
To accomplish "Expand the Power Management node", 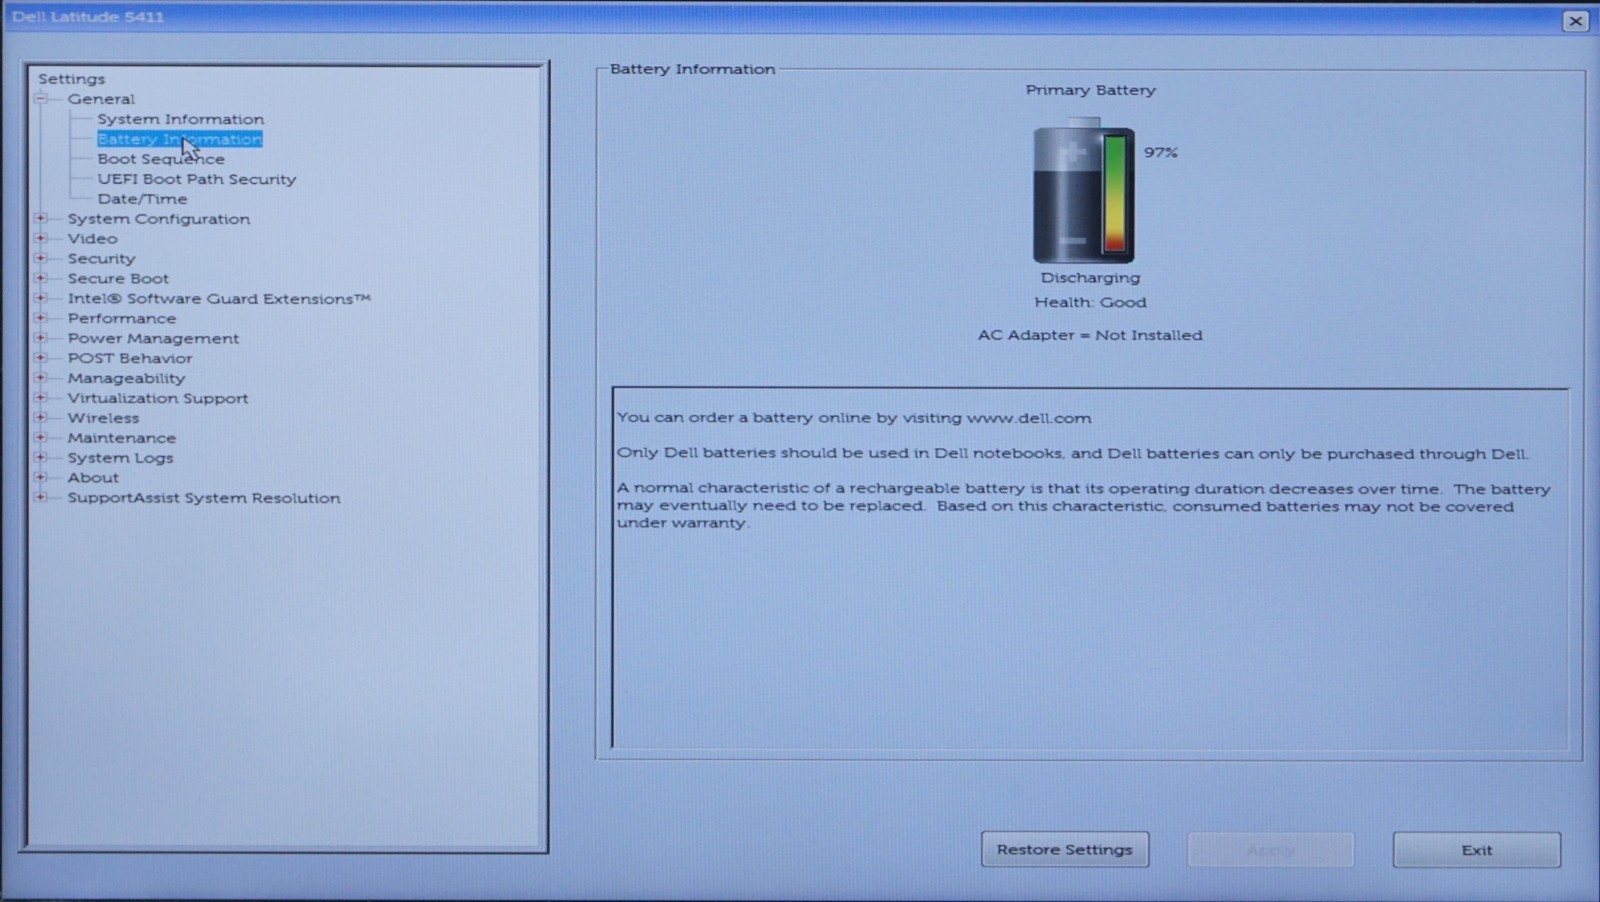I will (x=41, y=338).
